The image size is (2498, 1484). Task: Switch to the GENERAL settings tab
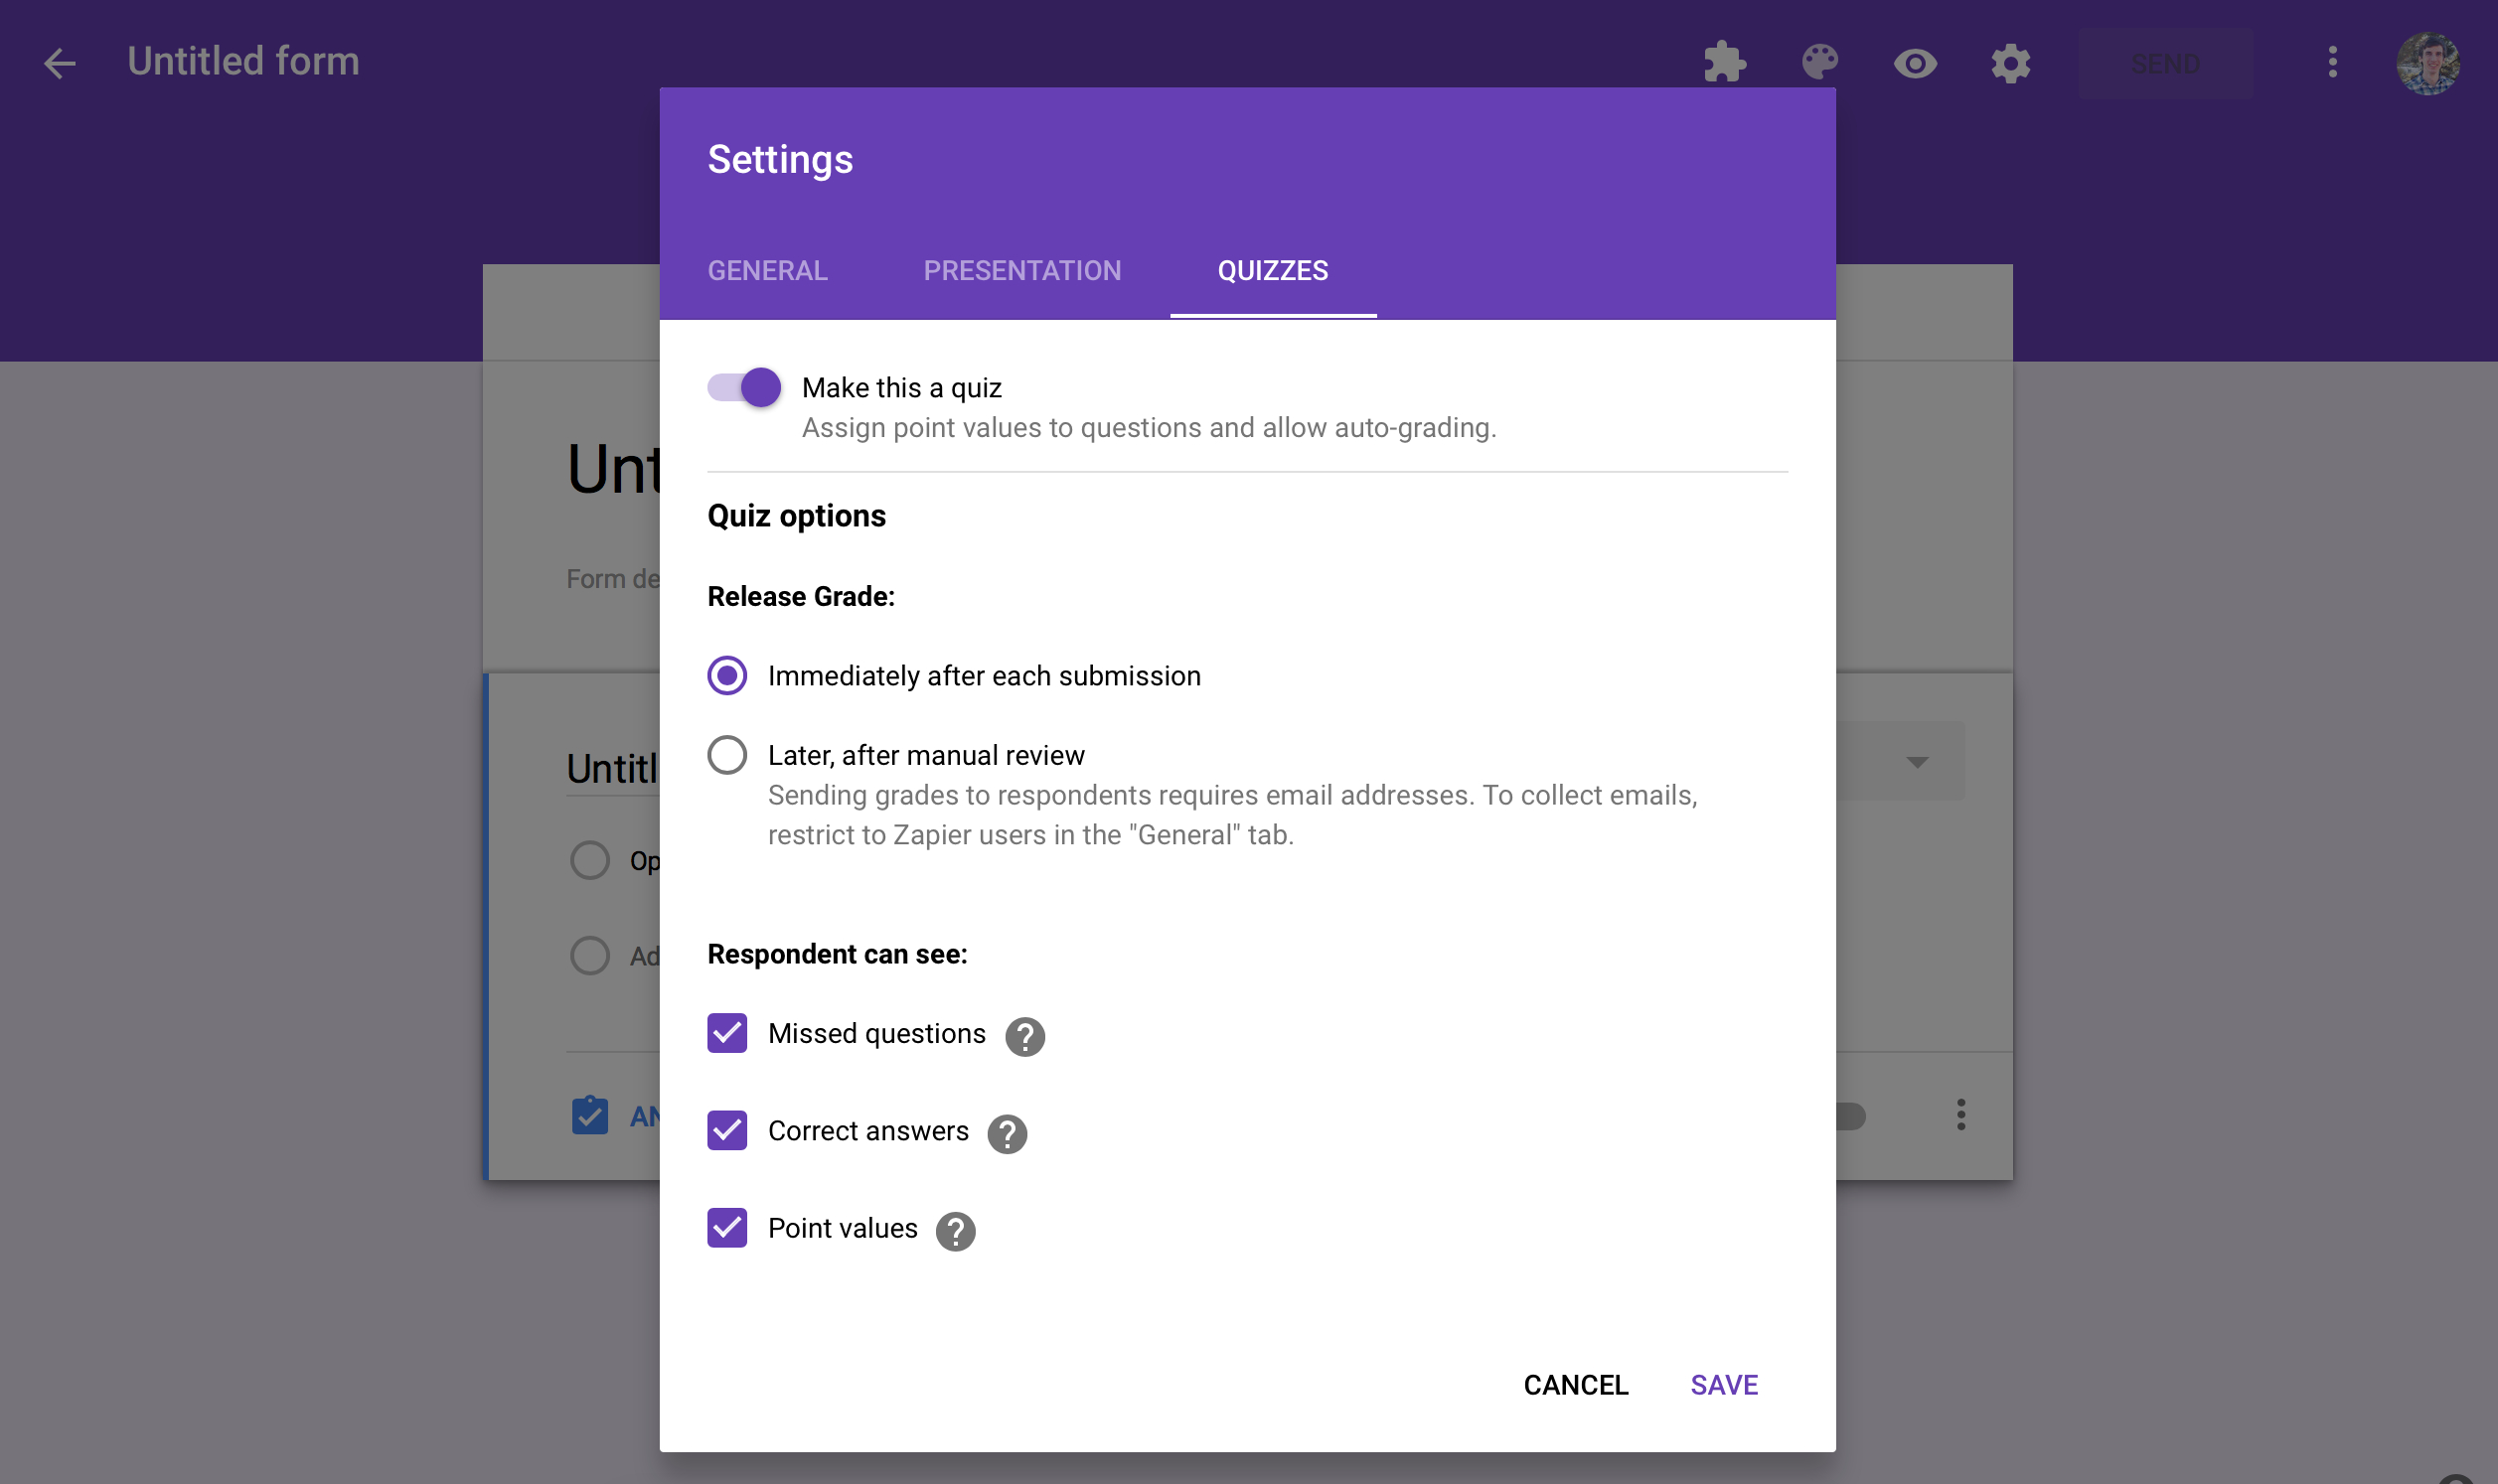pyautogui.click(x=765, y=270)
